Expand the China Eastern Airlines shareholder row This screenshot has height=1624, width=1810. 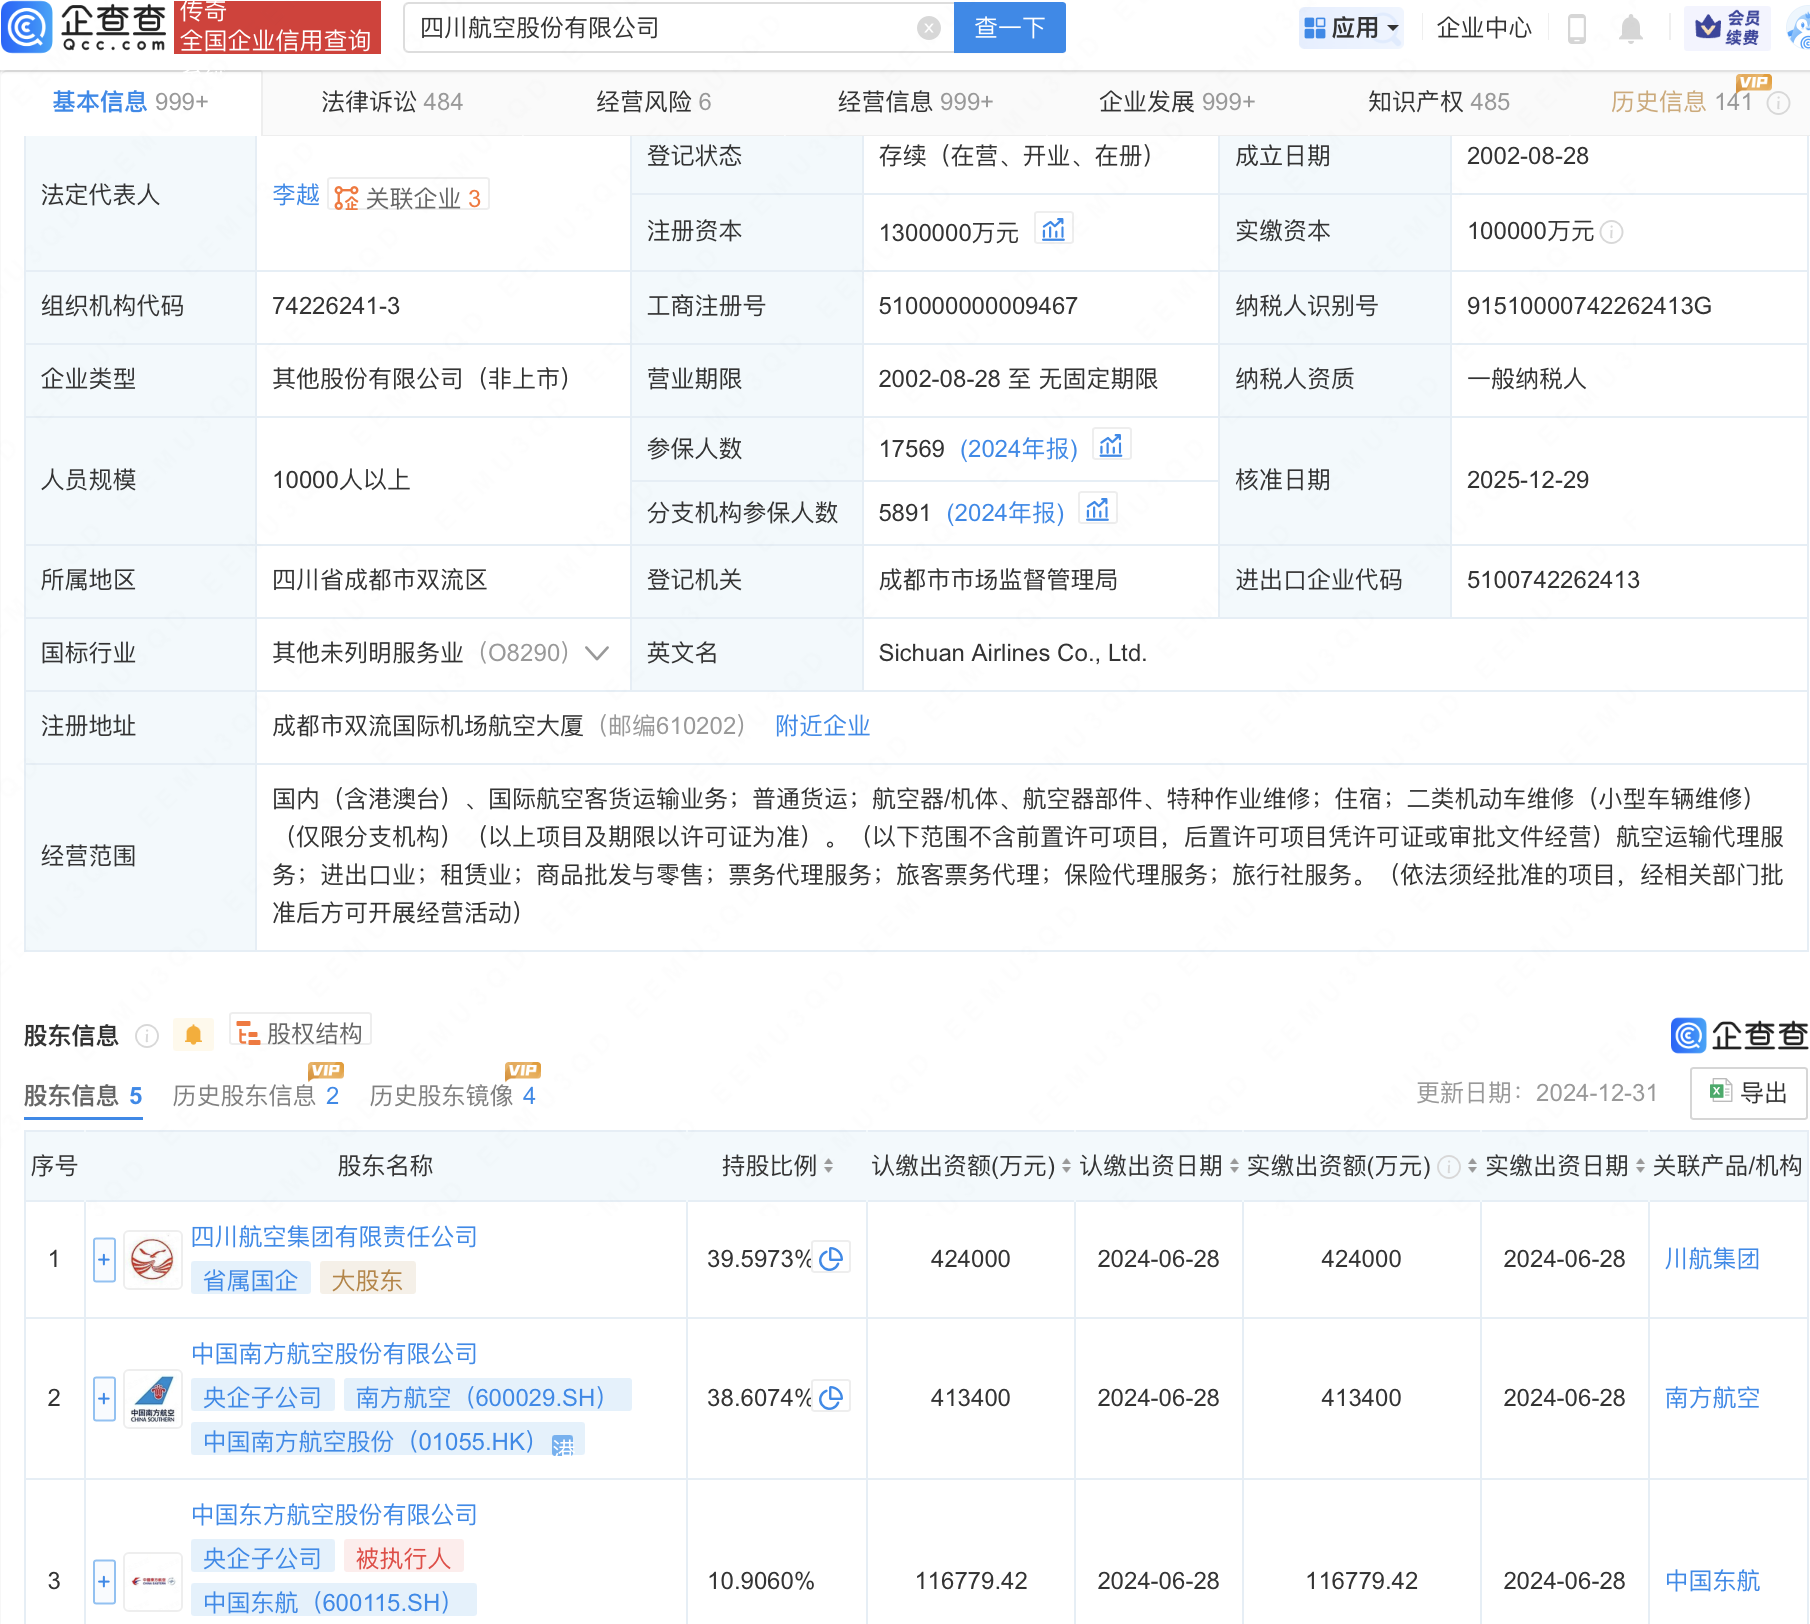pos(104,1581)
